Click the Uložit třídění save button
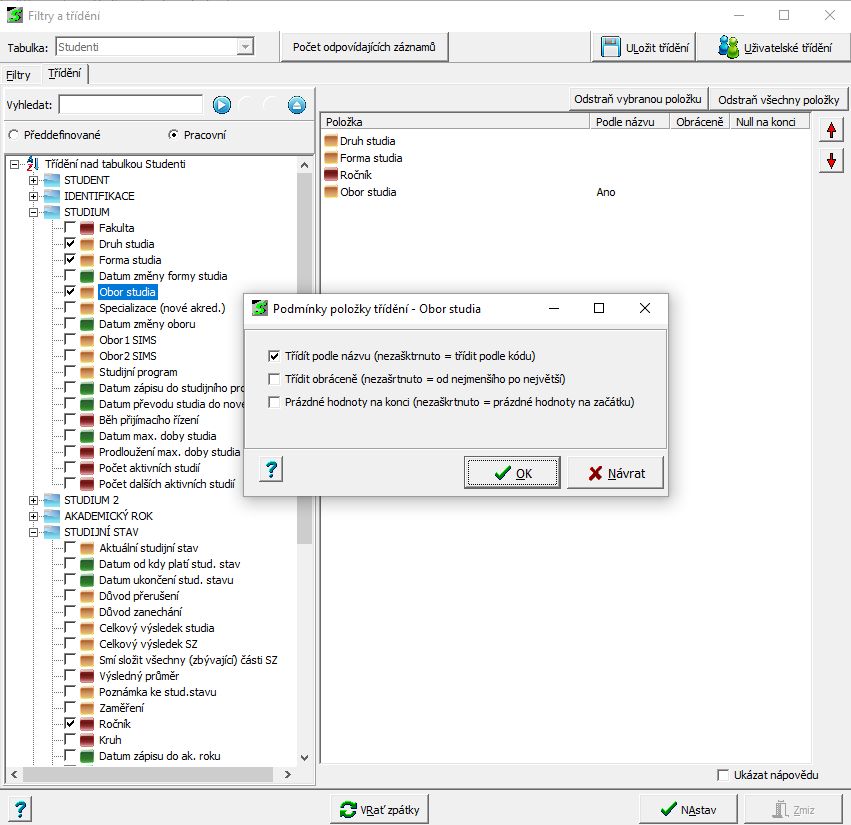This screenshot has width=851, height=825. (x=645, y=47)
